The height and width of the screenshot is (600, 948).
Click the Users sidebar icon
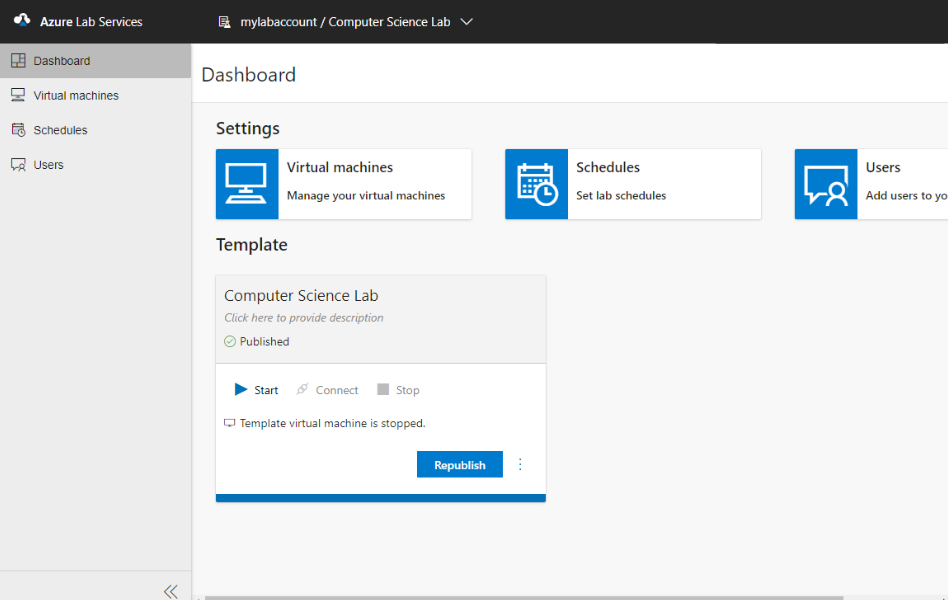coord(17,165)
